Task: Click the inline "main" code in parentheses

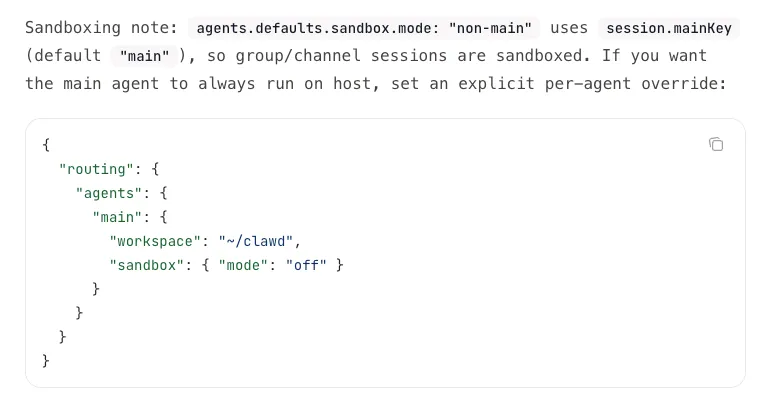Action: [144, 56]
